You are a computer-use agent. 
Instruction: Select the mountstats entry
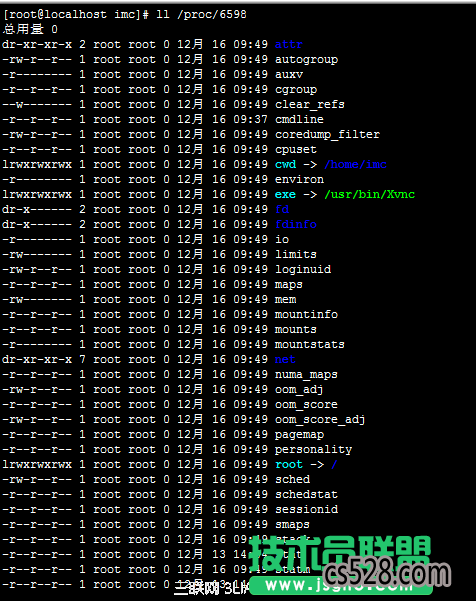310,345
